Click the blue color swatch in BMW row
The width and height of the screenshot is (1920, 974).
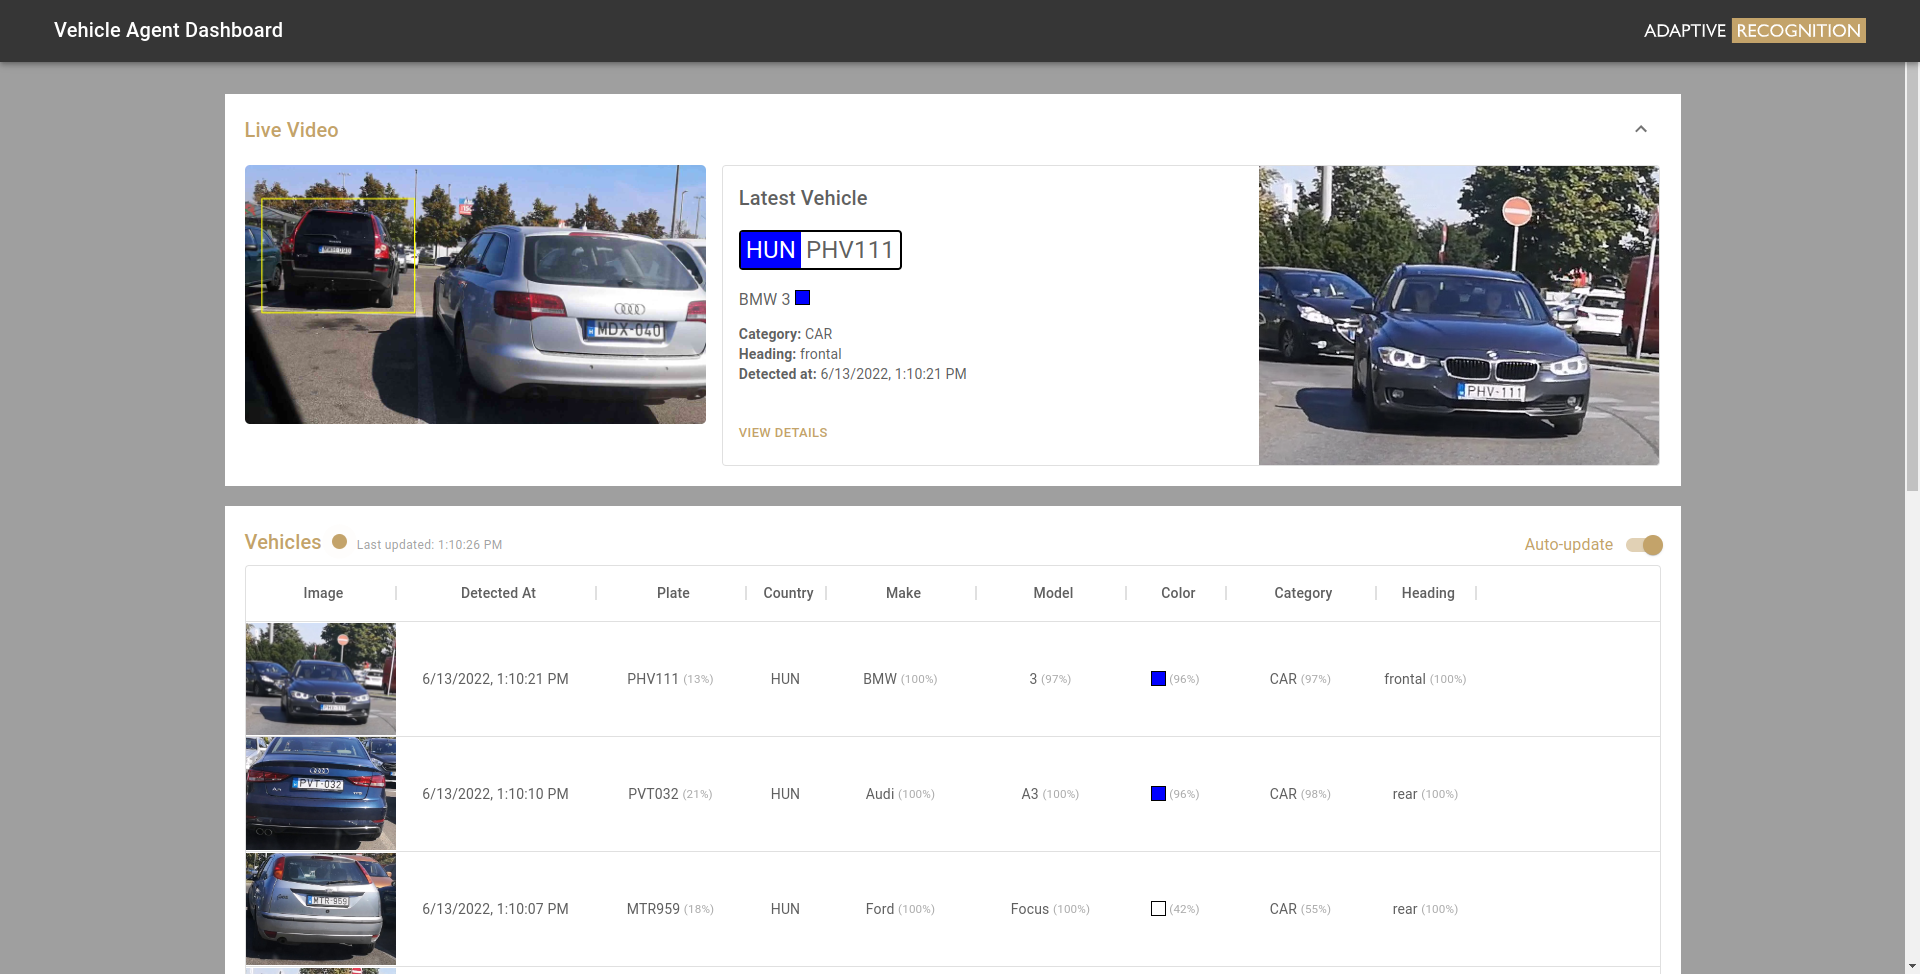(1158, 679)
